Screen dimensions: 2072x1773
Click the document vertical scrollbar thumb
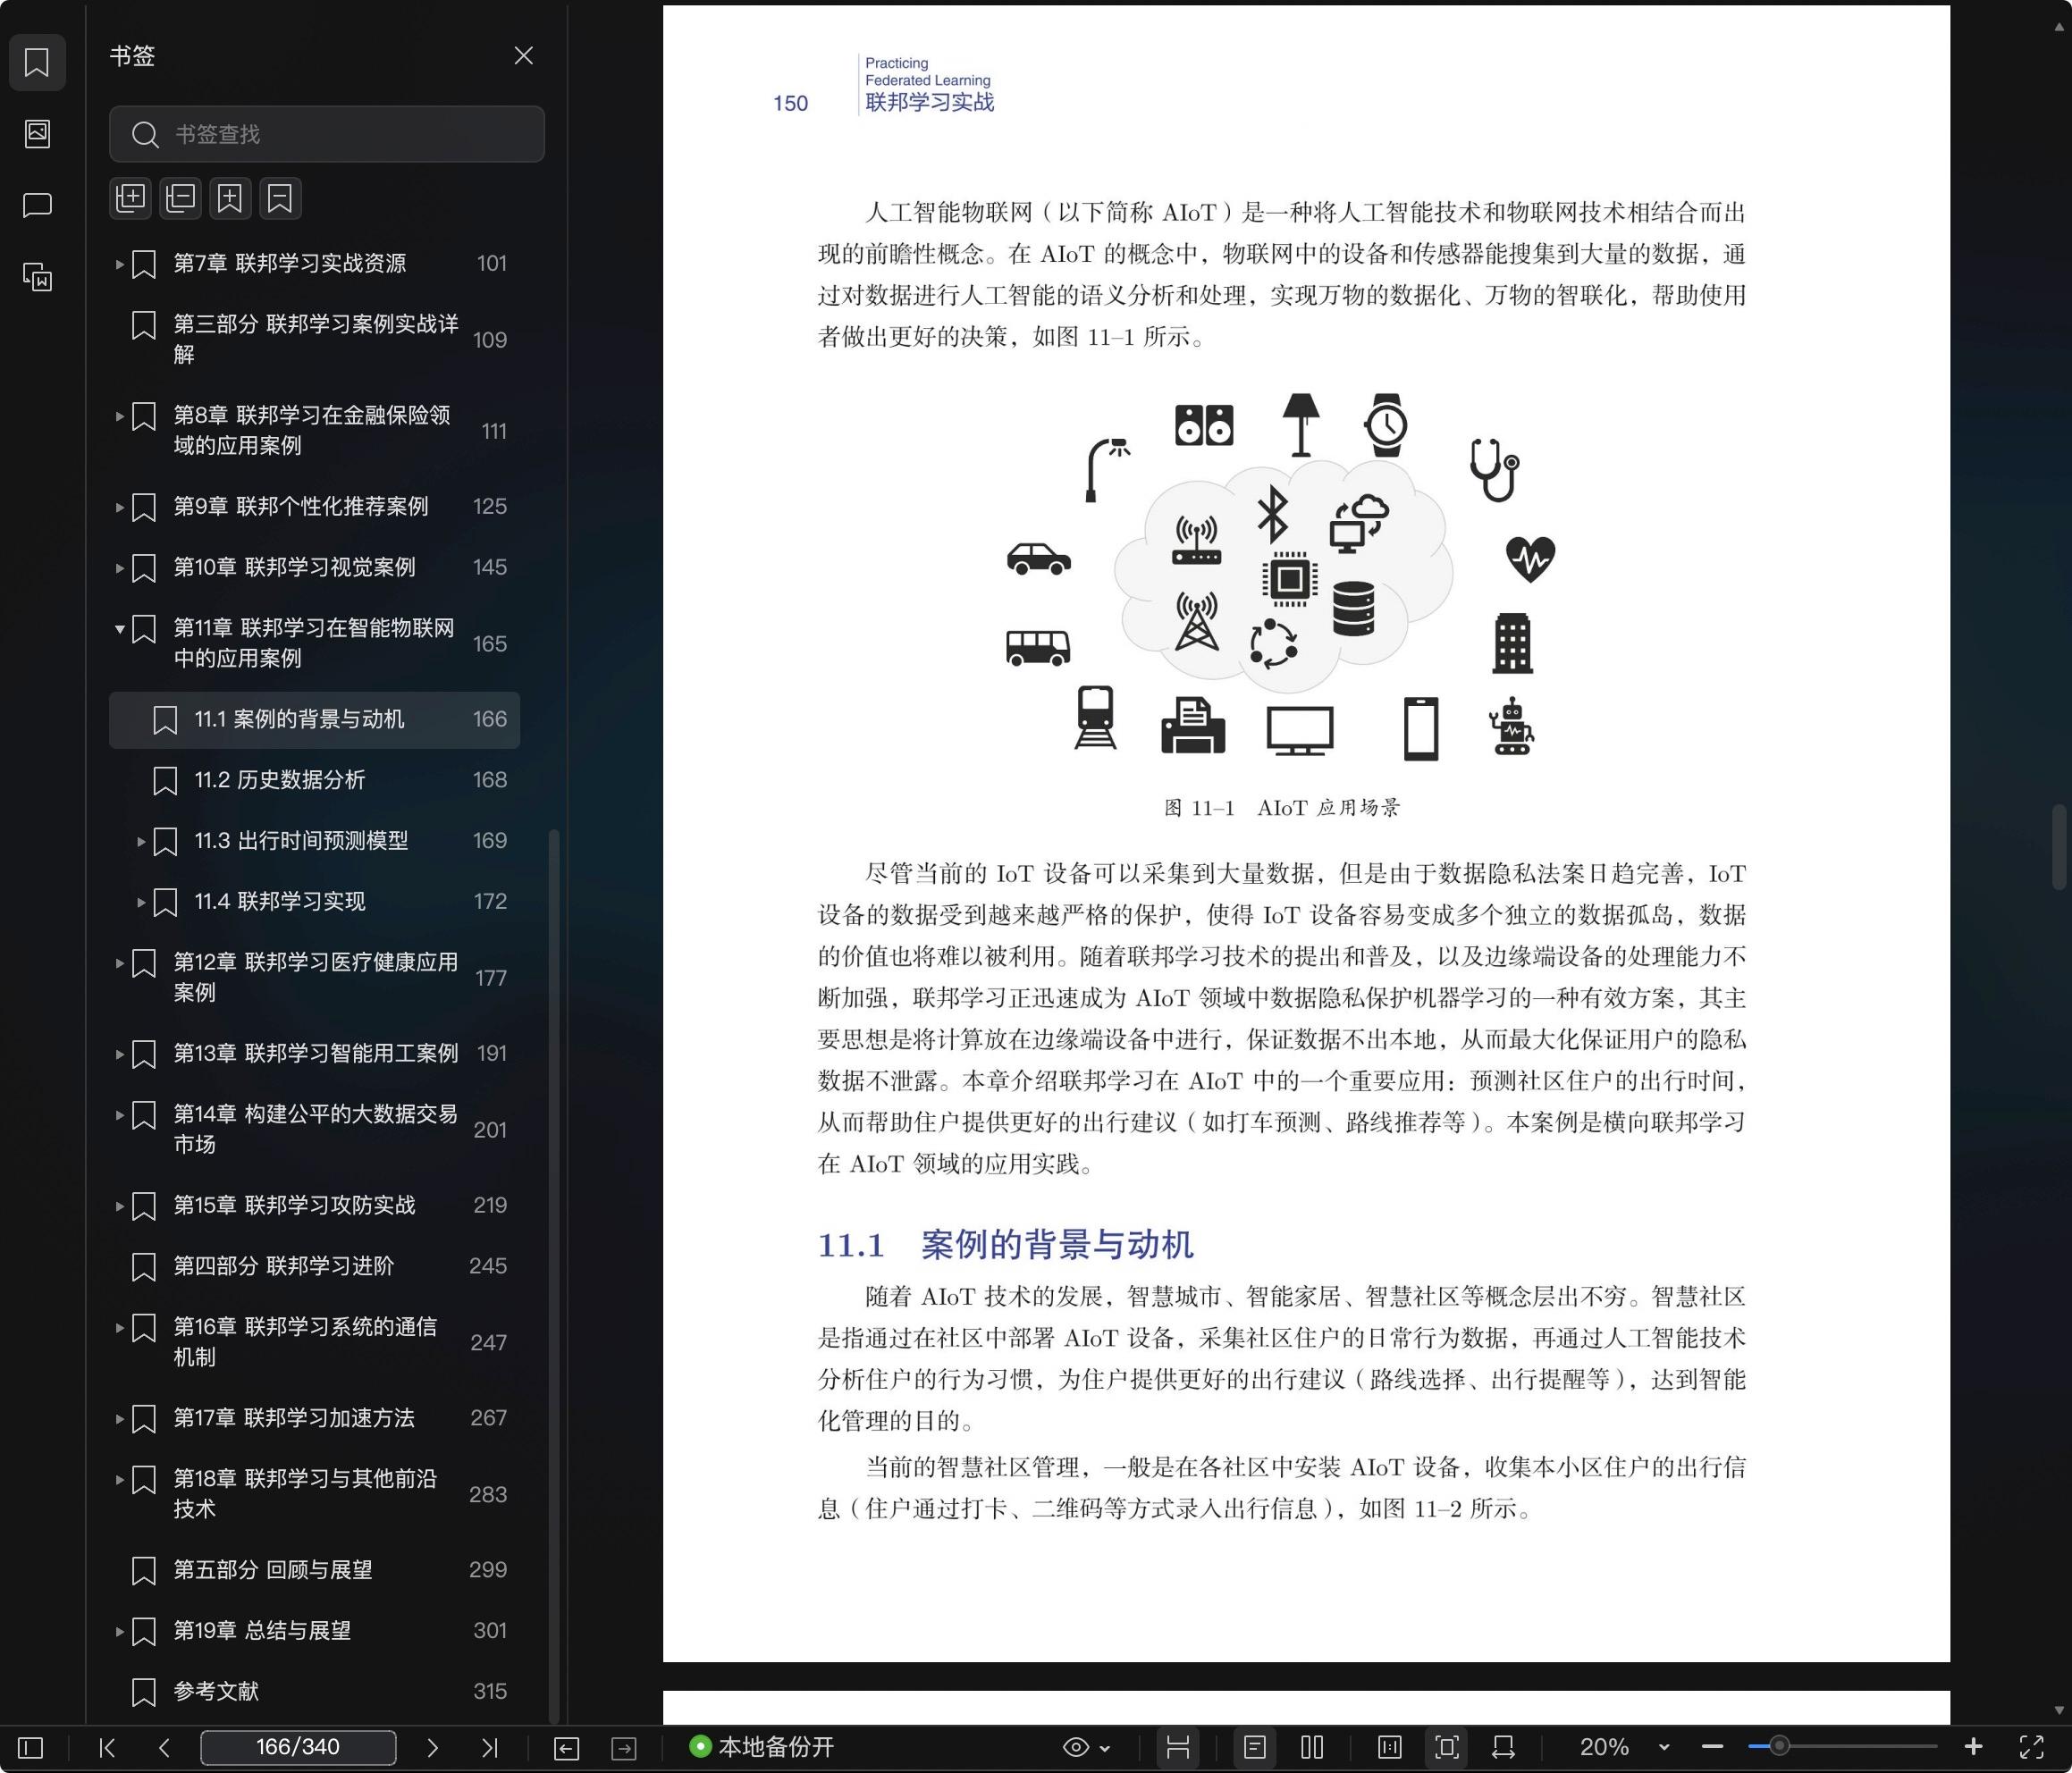[x=2059, y=846]
